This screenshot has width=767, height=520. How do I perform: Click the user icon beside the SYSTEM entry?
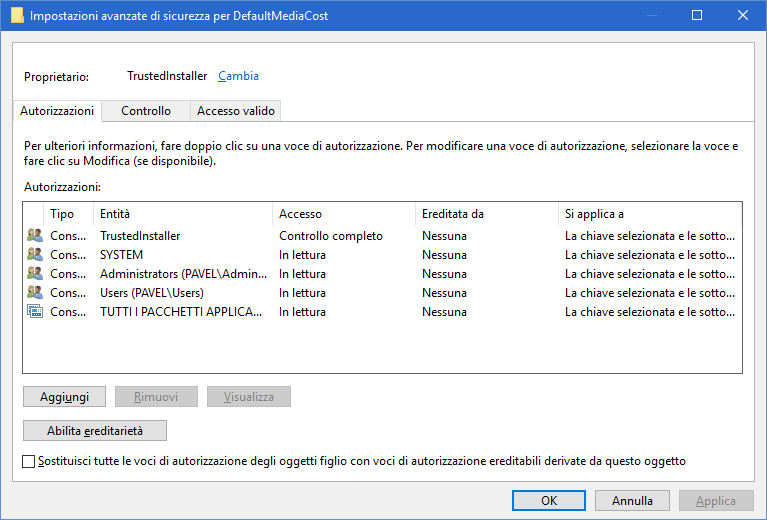point(35,255)
